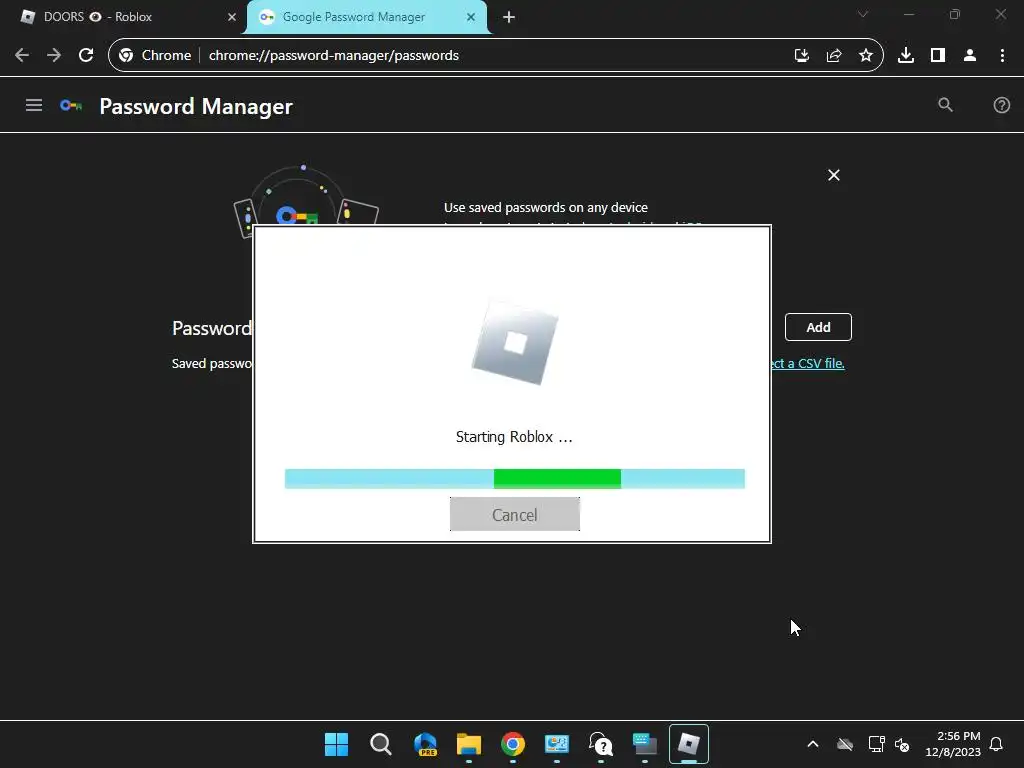Search passwords with magnifier icon

point(945,104)
